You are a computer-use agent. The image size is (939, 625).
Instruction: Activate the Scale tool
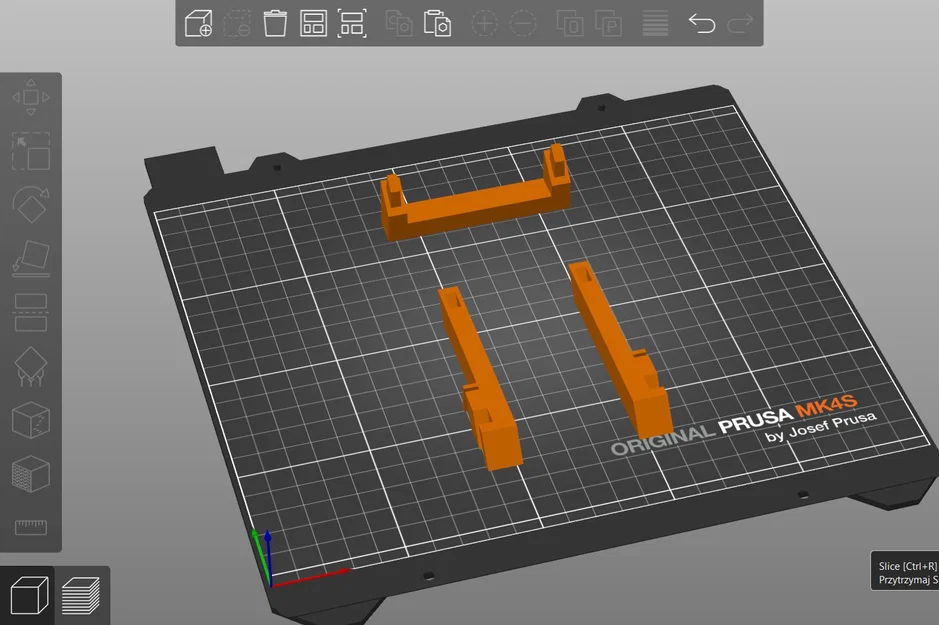coord(32,152)
